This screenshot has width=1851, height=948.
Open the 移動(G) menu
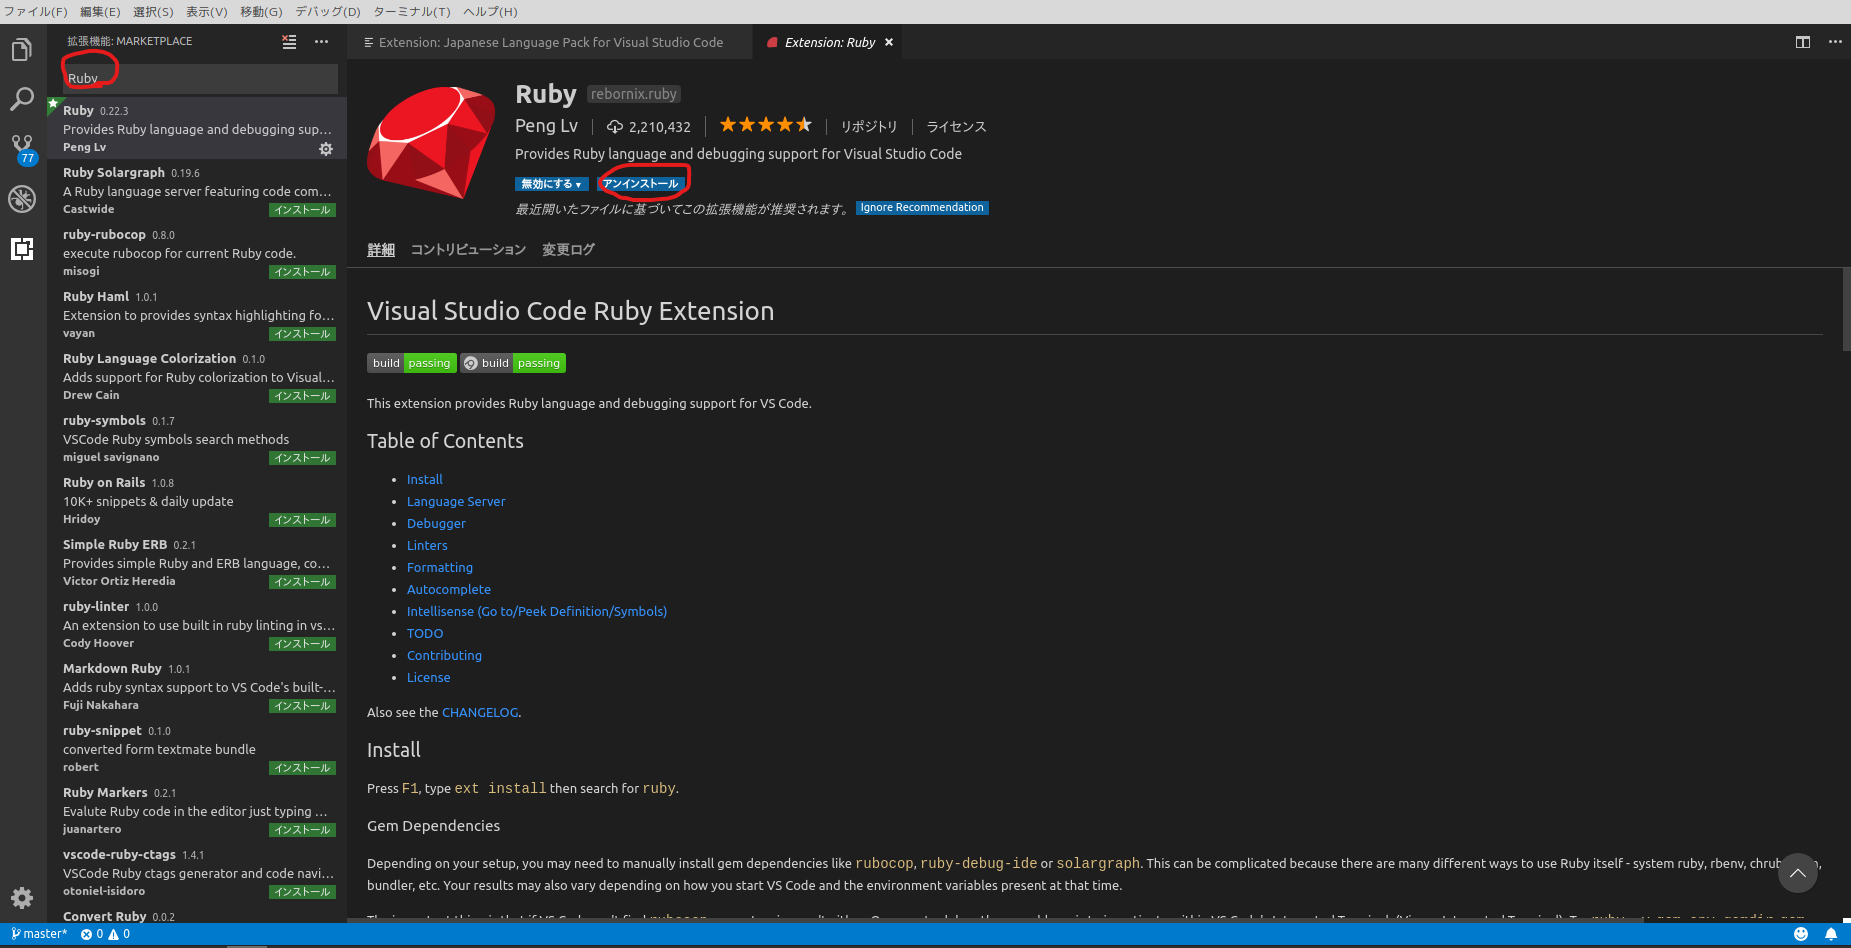tap(261, 12)
